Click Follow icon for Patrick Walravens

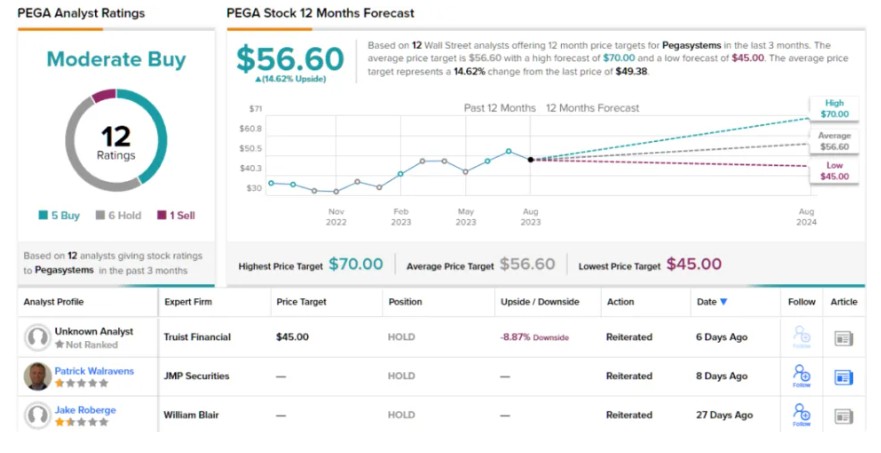(x=801, y=375)
